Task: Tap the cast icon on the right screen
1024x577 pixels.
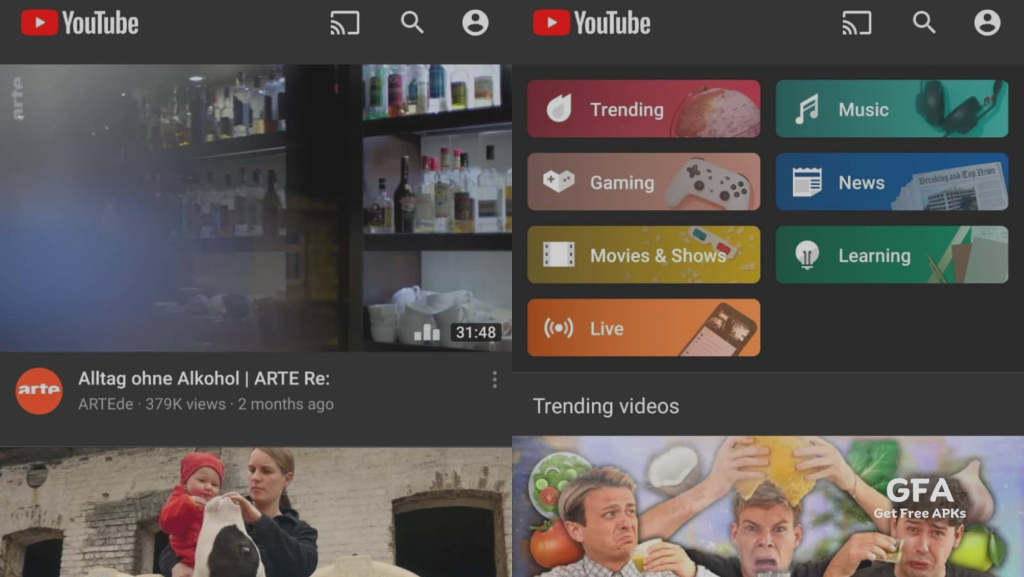Action: (x=857, y=23)
